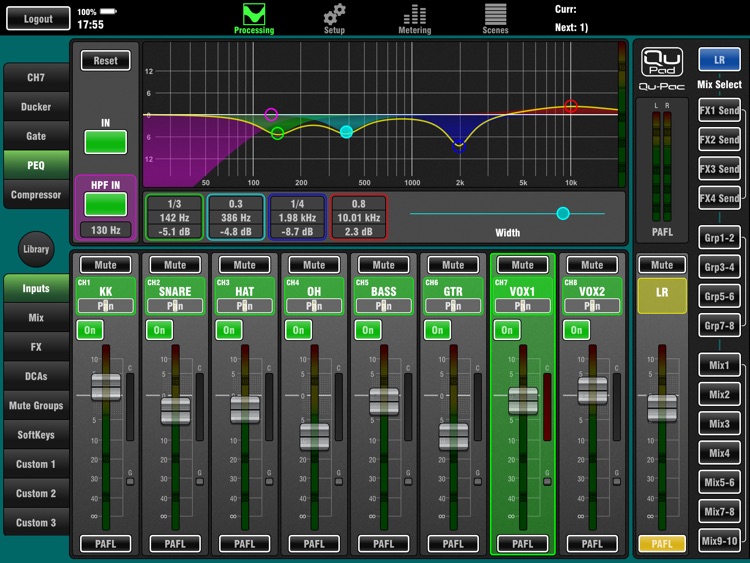
Task: Select the FX1 Send mix
Action: (x=719, y=110)
